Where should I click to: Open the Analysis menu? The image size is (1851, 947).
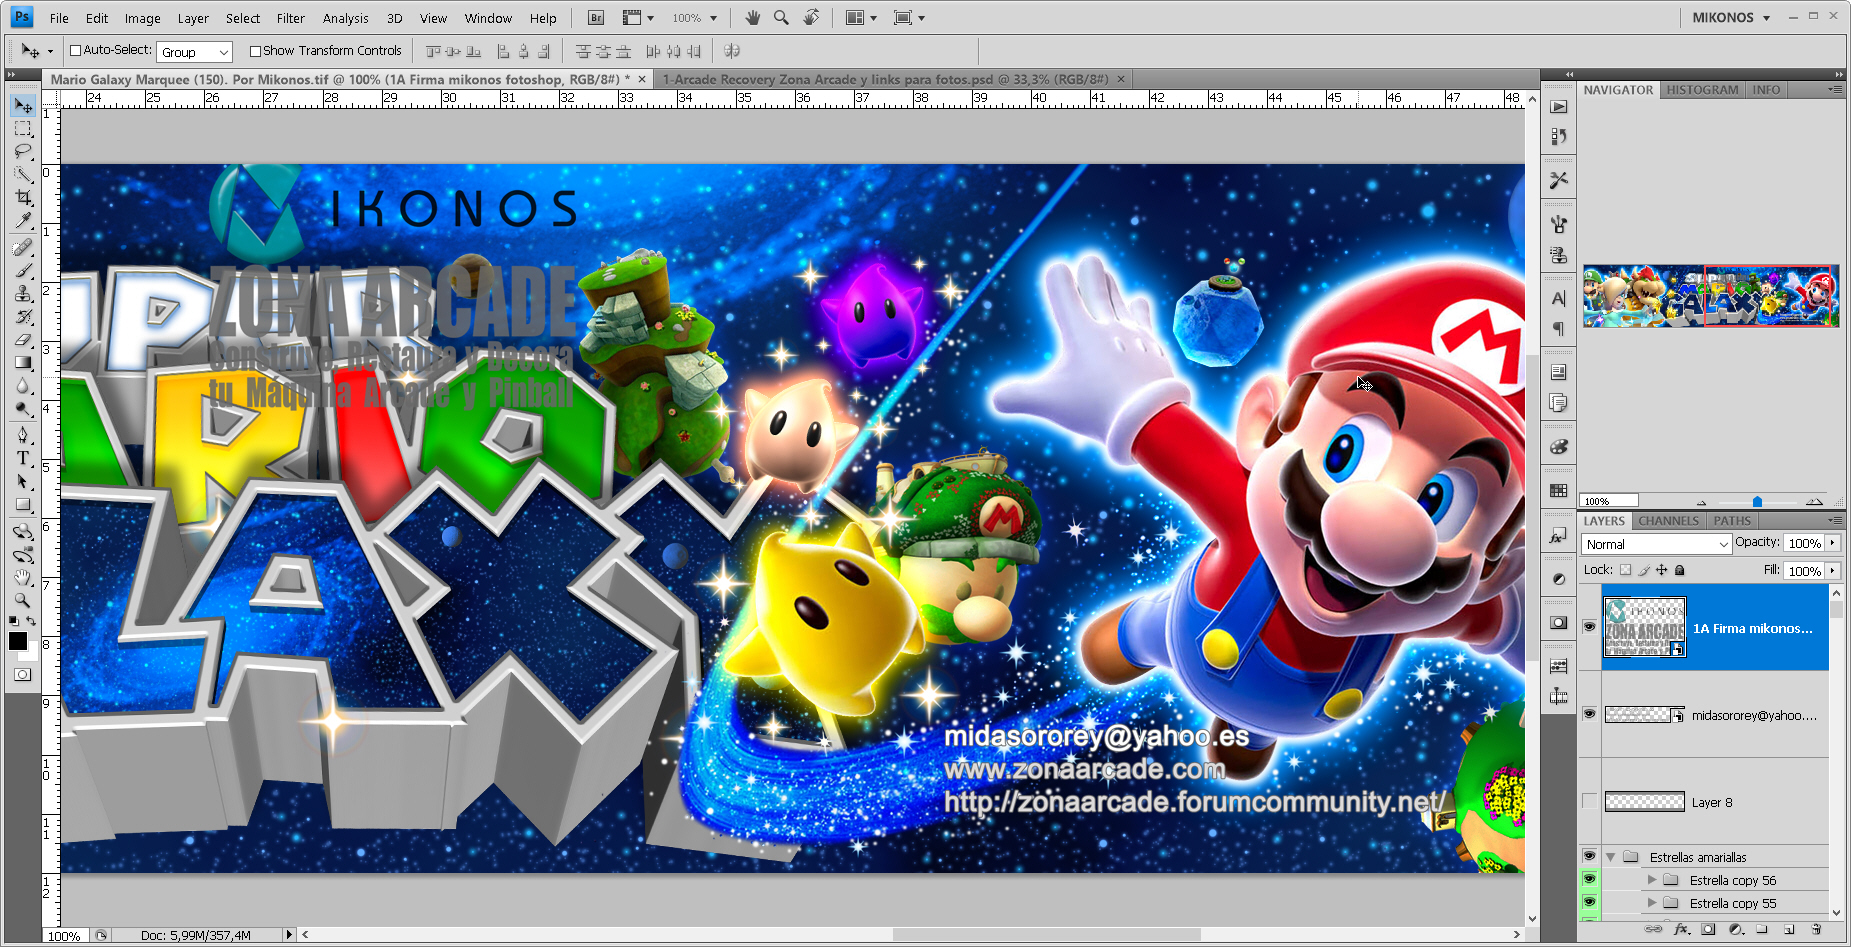point(345,18)
